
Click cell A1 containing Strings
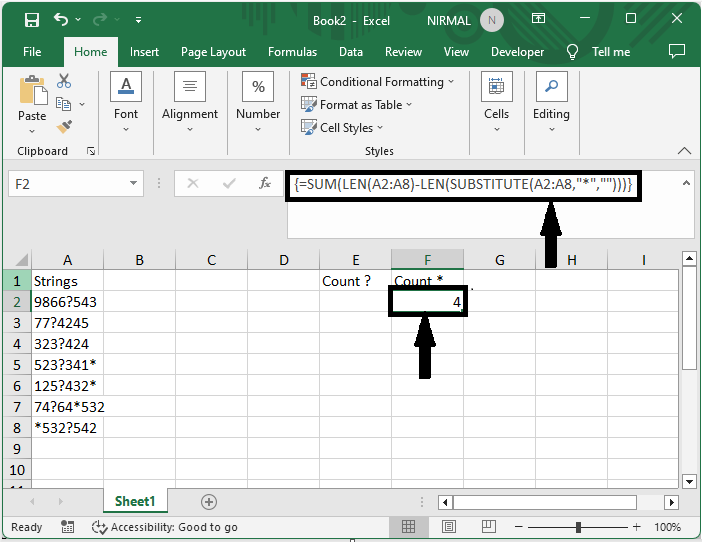coord(67,281)
